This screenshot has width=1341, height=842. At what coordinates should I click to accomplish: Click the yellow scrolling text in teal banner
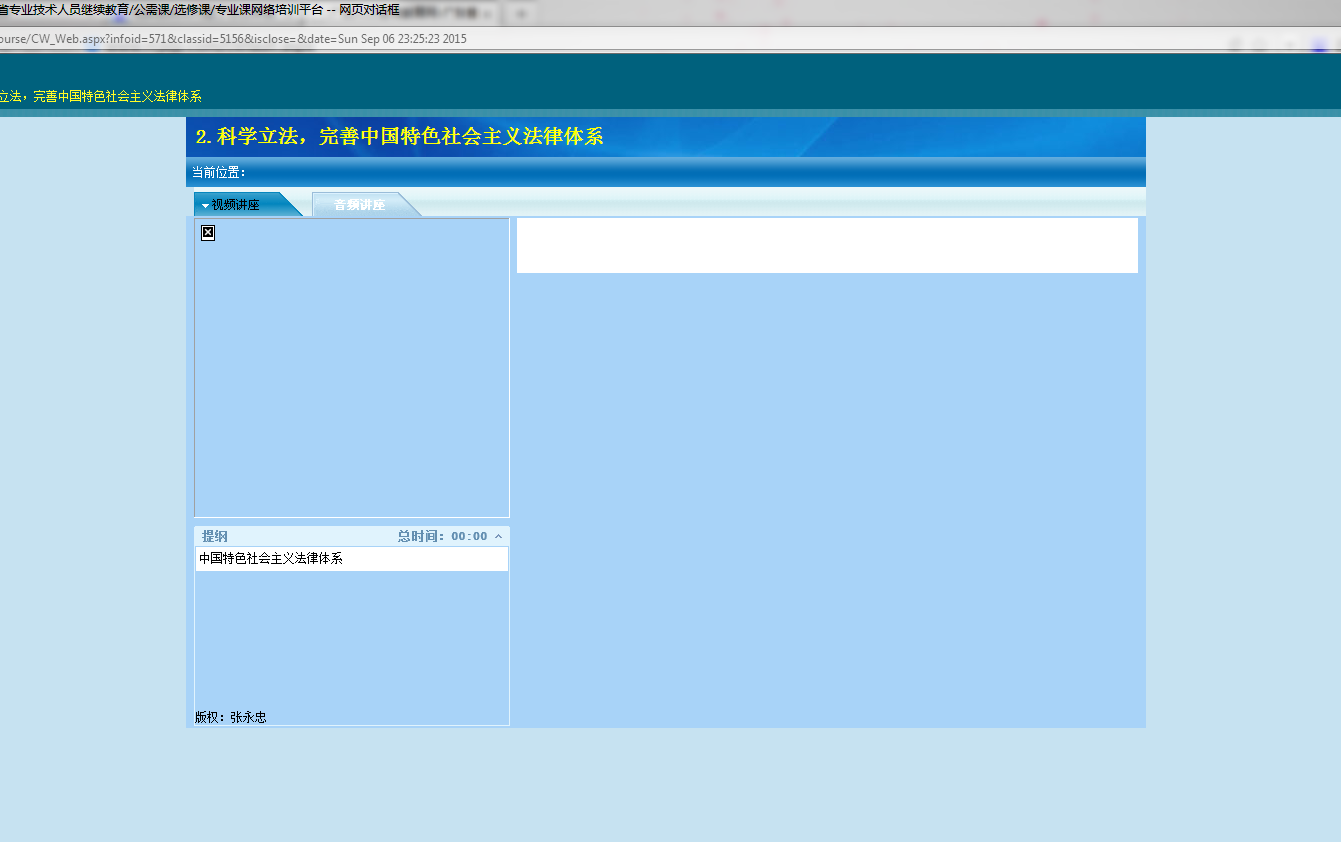tap(101, 96)
